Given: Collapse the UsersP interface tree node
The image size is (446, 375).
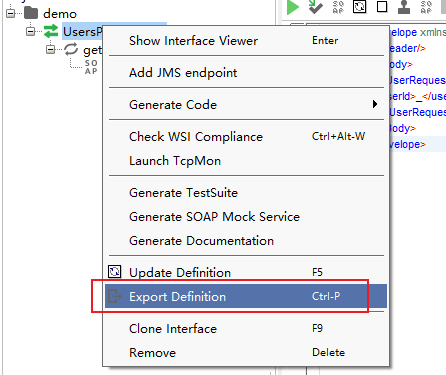Looking at the screenshot, I should pos(31,31).
